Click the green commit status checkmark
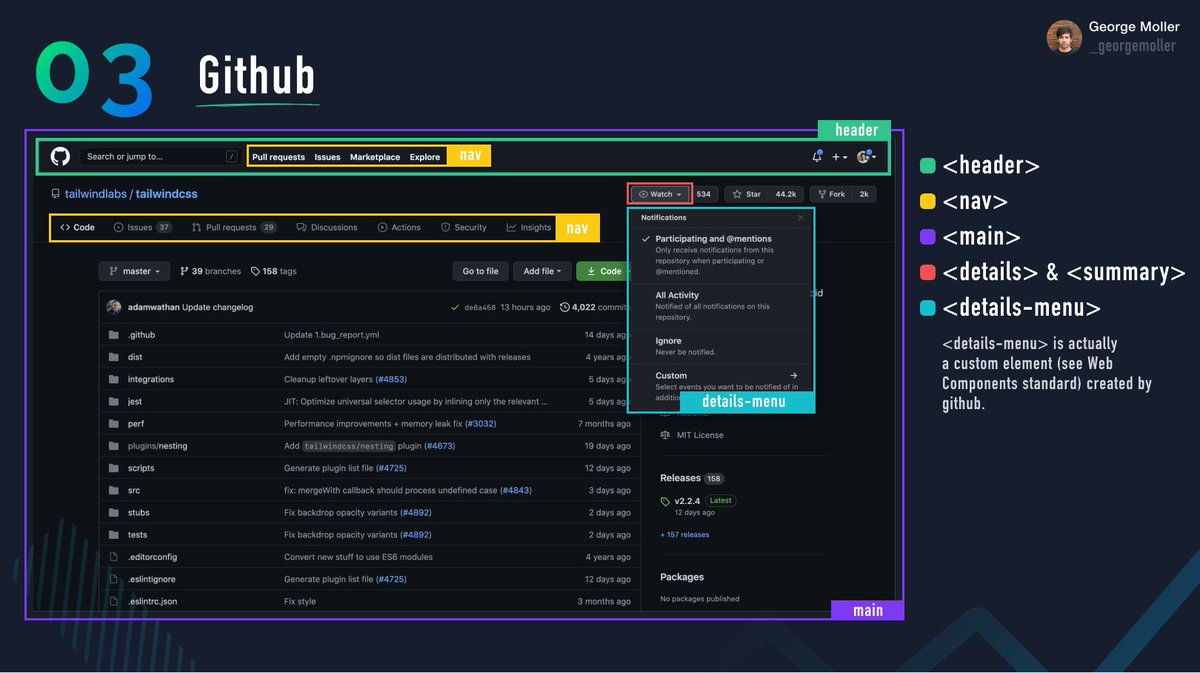This screenshot has height=673, width=1200. [455, 307]
